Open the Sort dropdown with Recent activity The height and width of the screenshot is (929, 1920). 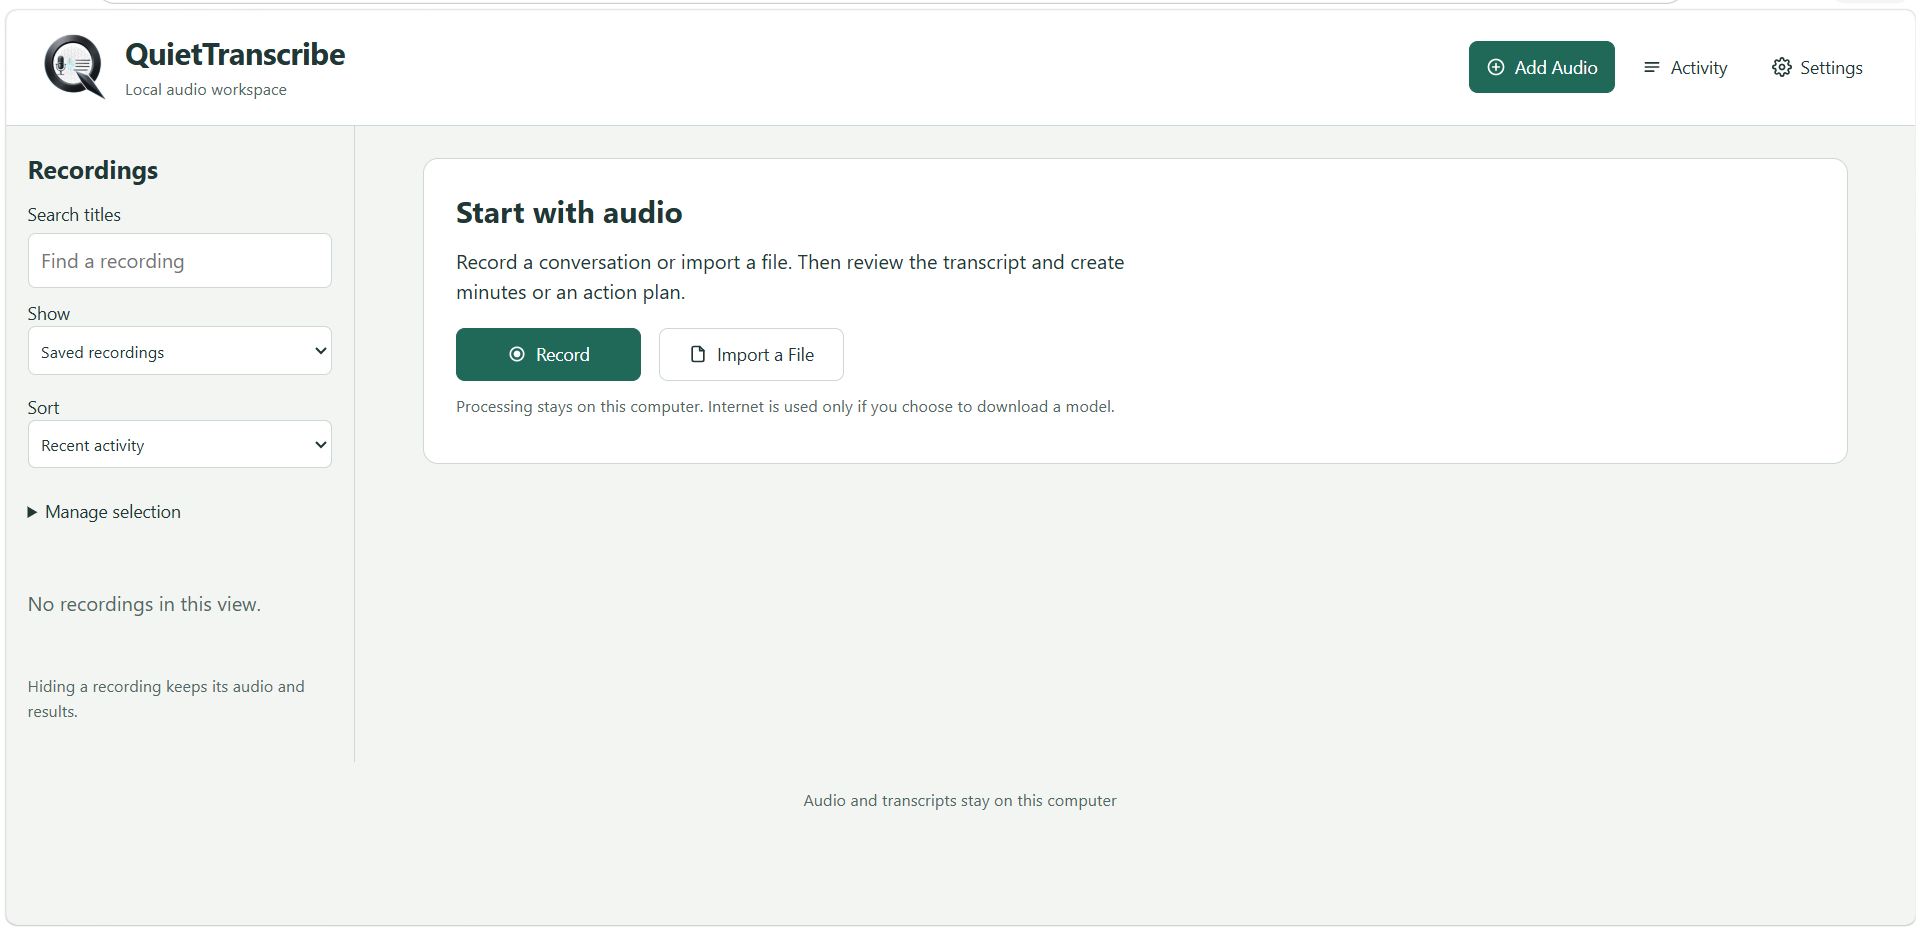[180, 444]
